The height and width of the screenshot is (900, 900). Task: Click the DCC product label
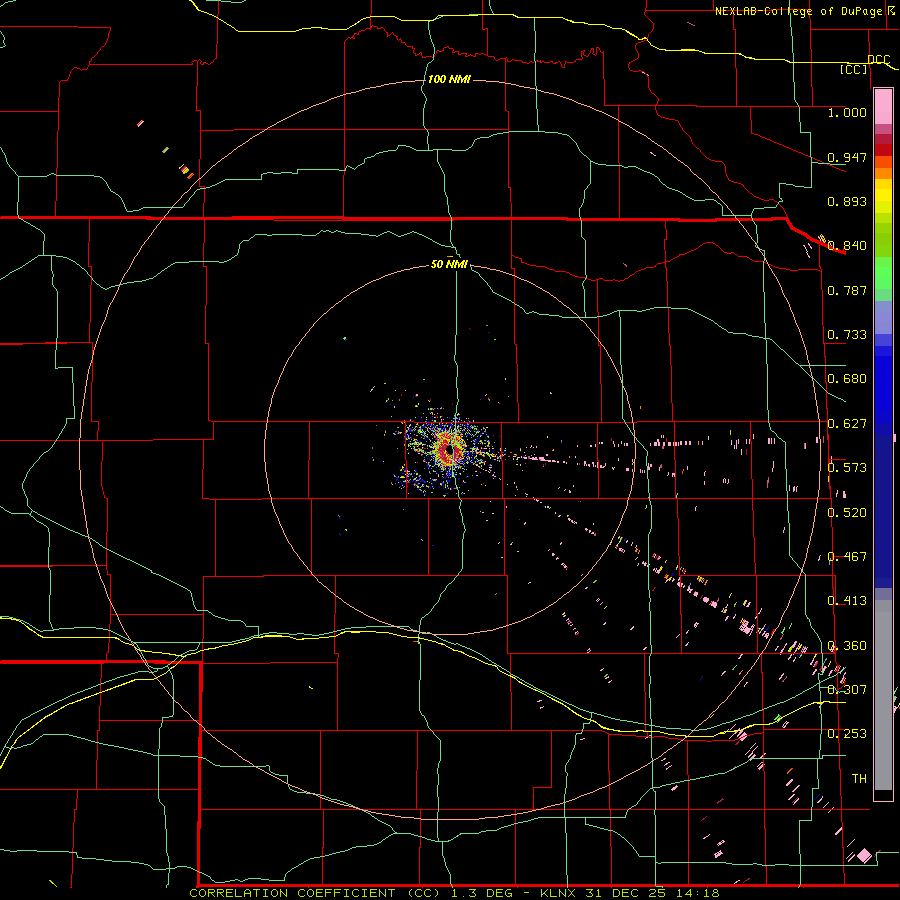point(878,60)
